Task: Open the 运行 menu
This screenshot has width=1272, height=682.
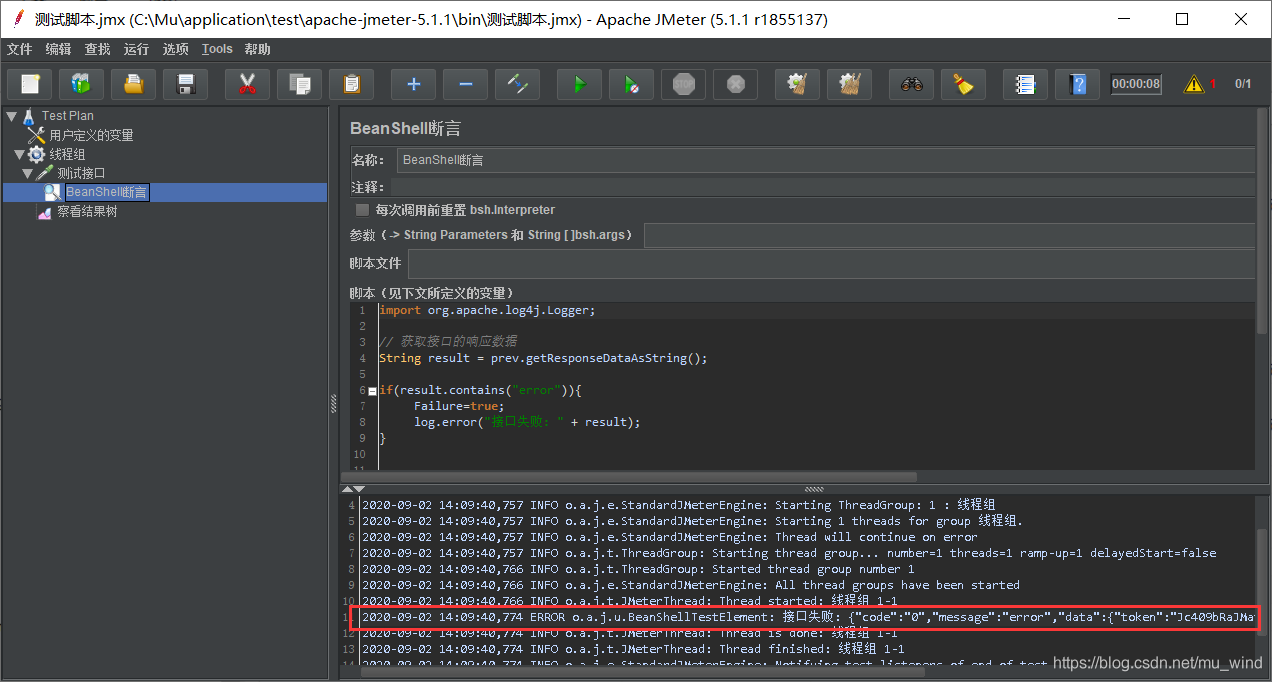Action: pyautogui.click(x=136, y=49)
